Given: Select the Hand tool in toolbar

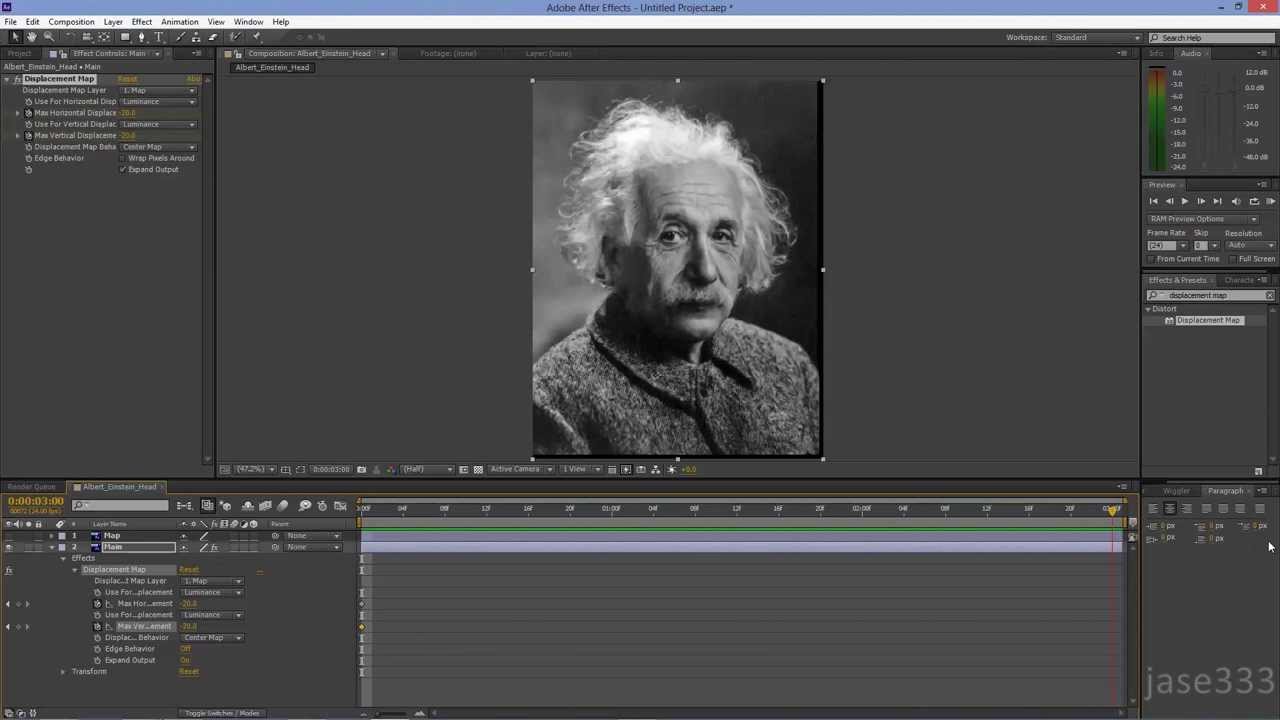Looking at the screenshot, I should click(31, 37).
